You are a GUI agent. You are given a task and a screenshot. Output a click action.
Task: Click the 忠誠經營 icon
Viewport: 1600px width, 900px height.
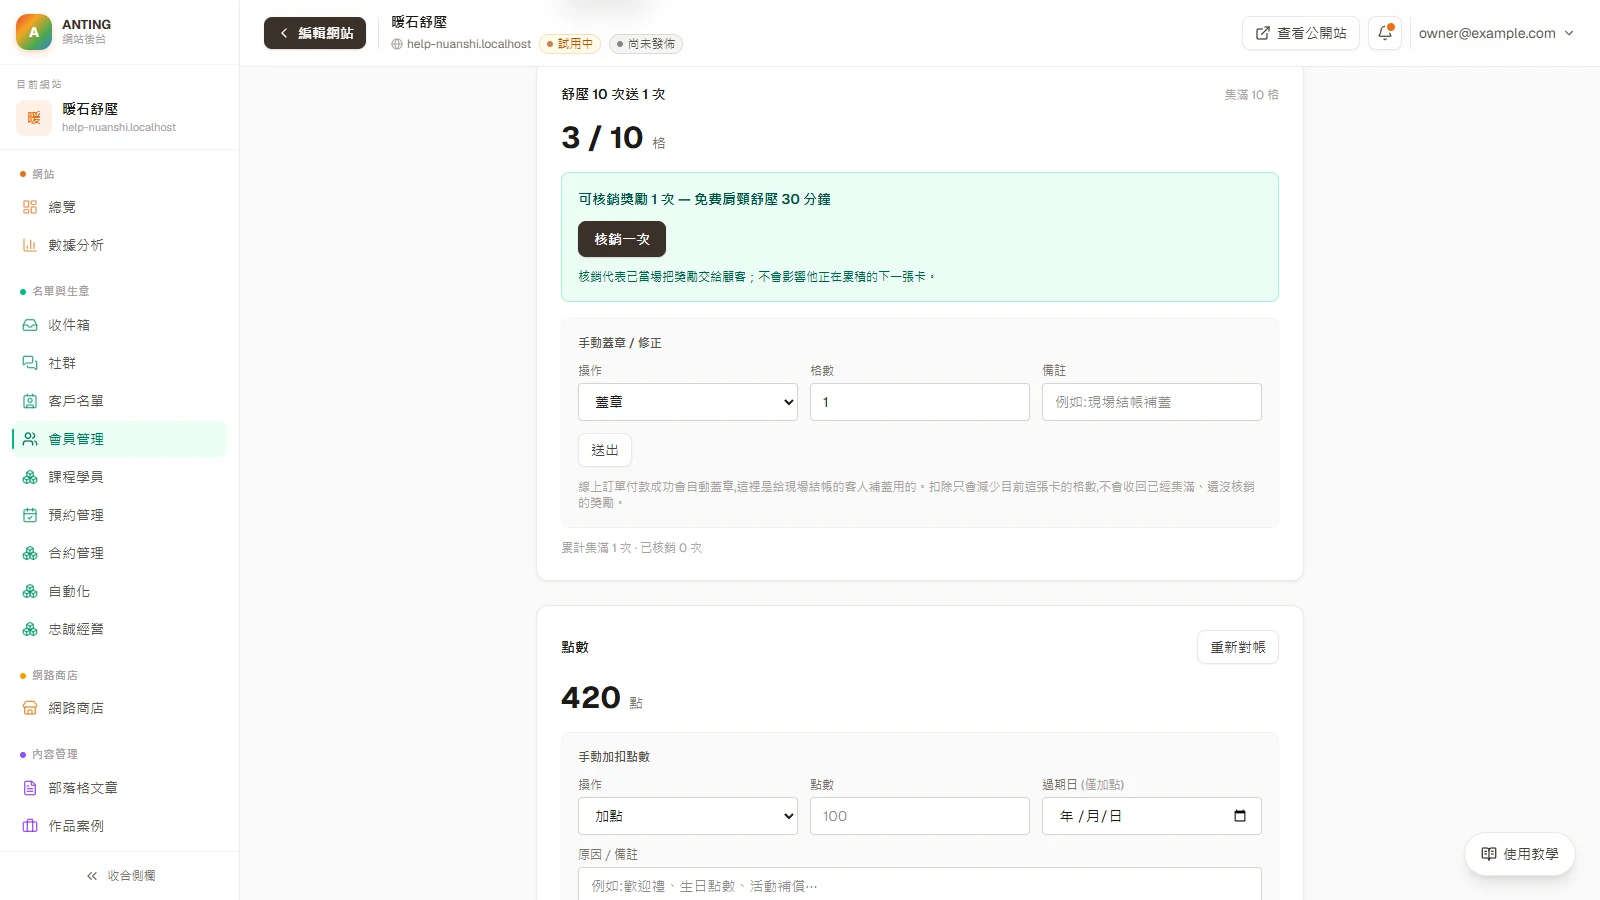(30, 629)
